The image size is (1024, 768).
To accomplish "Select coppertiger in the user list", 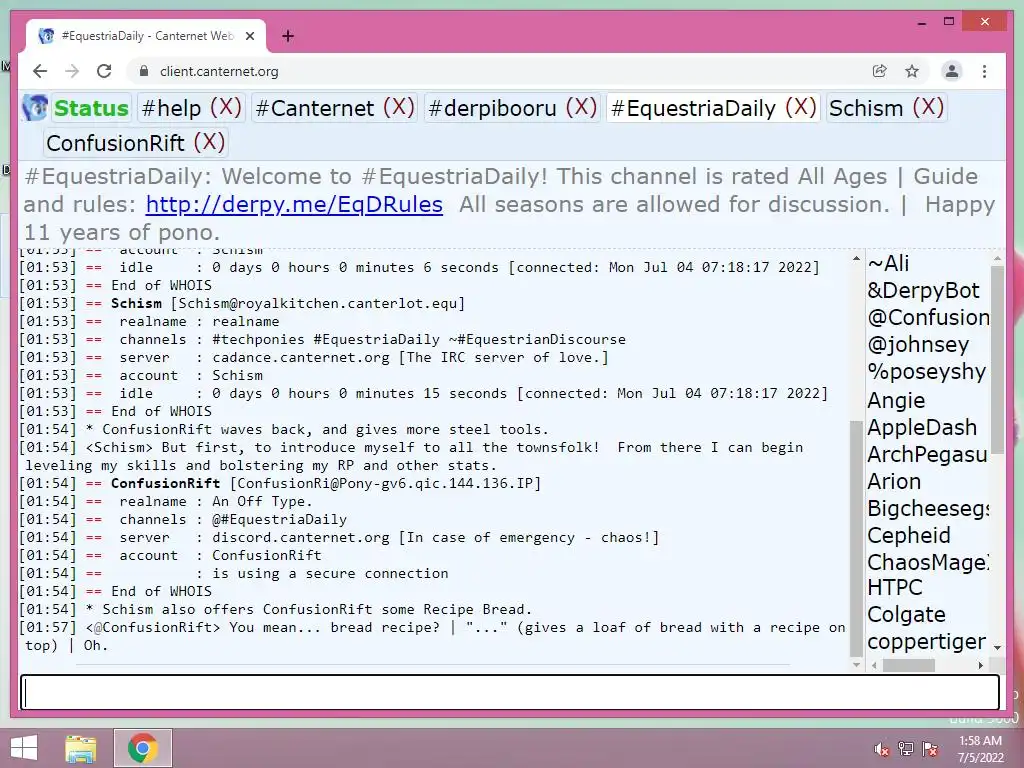I will [926, 642].
